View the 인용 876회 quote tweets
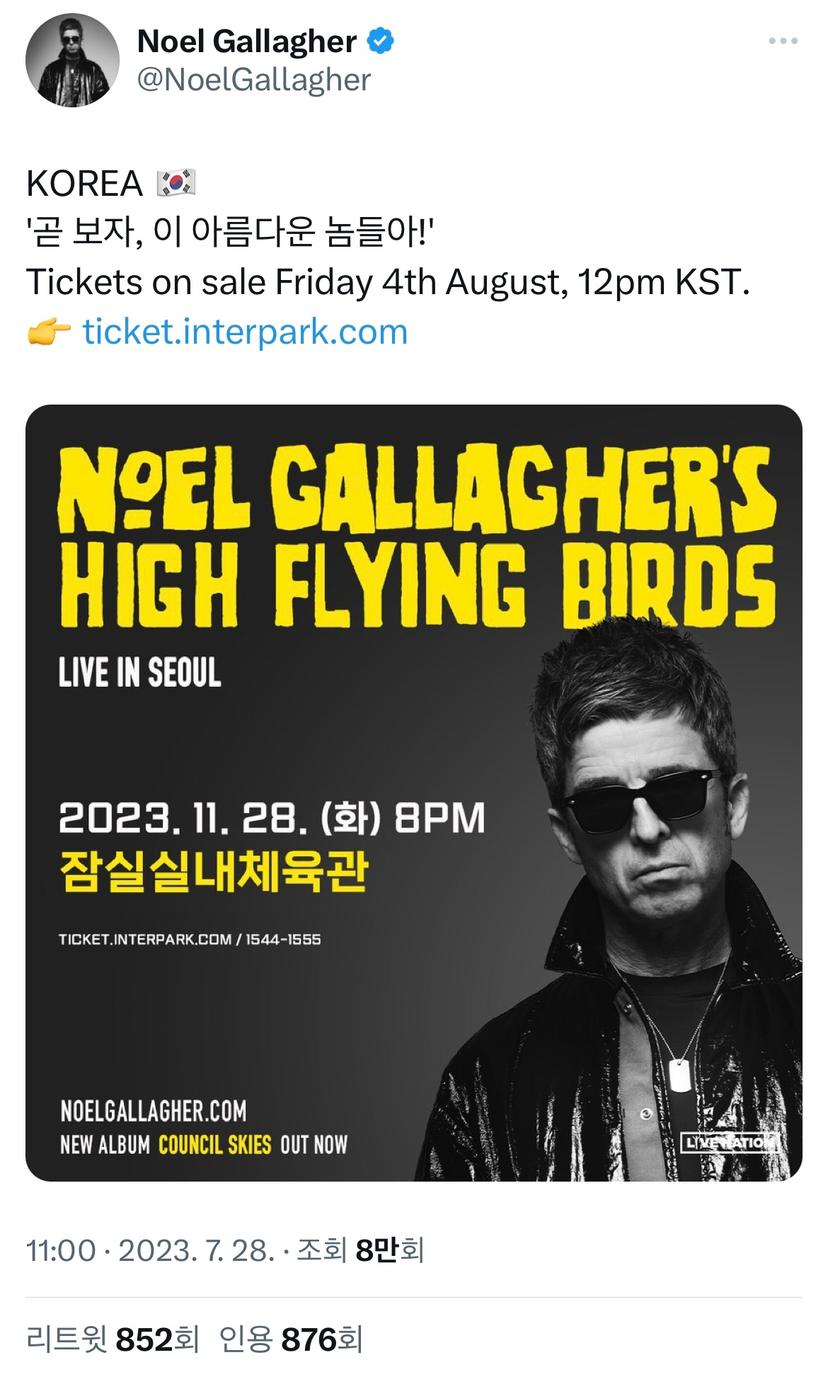828x1376 pixels. click(x=290, y=1338)
